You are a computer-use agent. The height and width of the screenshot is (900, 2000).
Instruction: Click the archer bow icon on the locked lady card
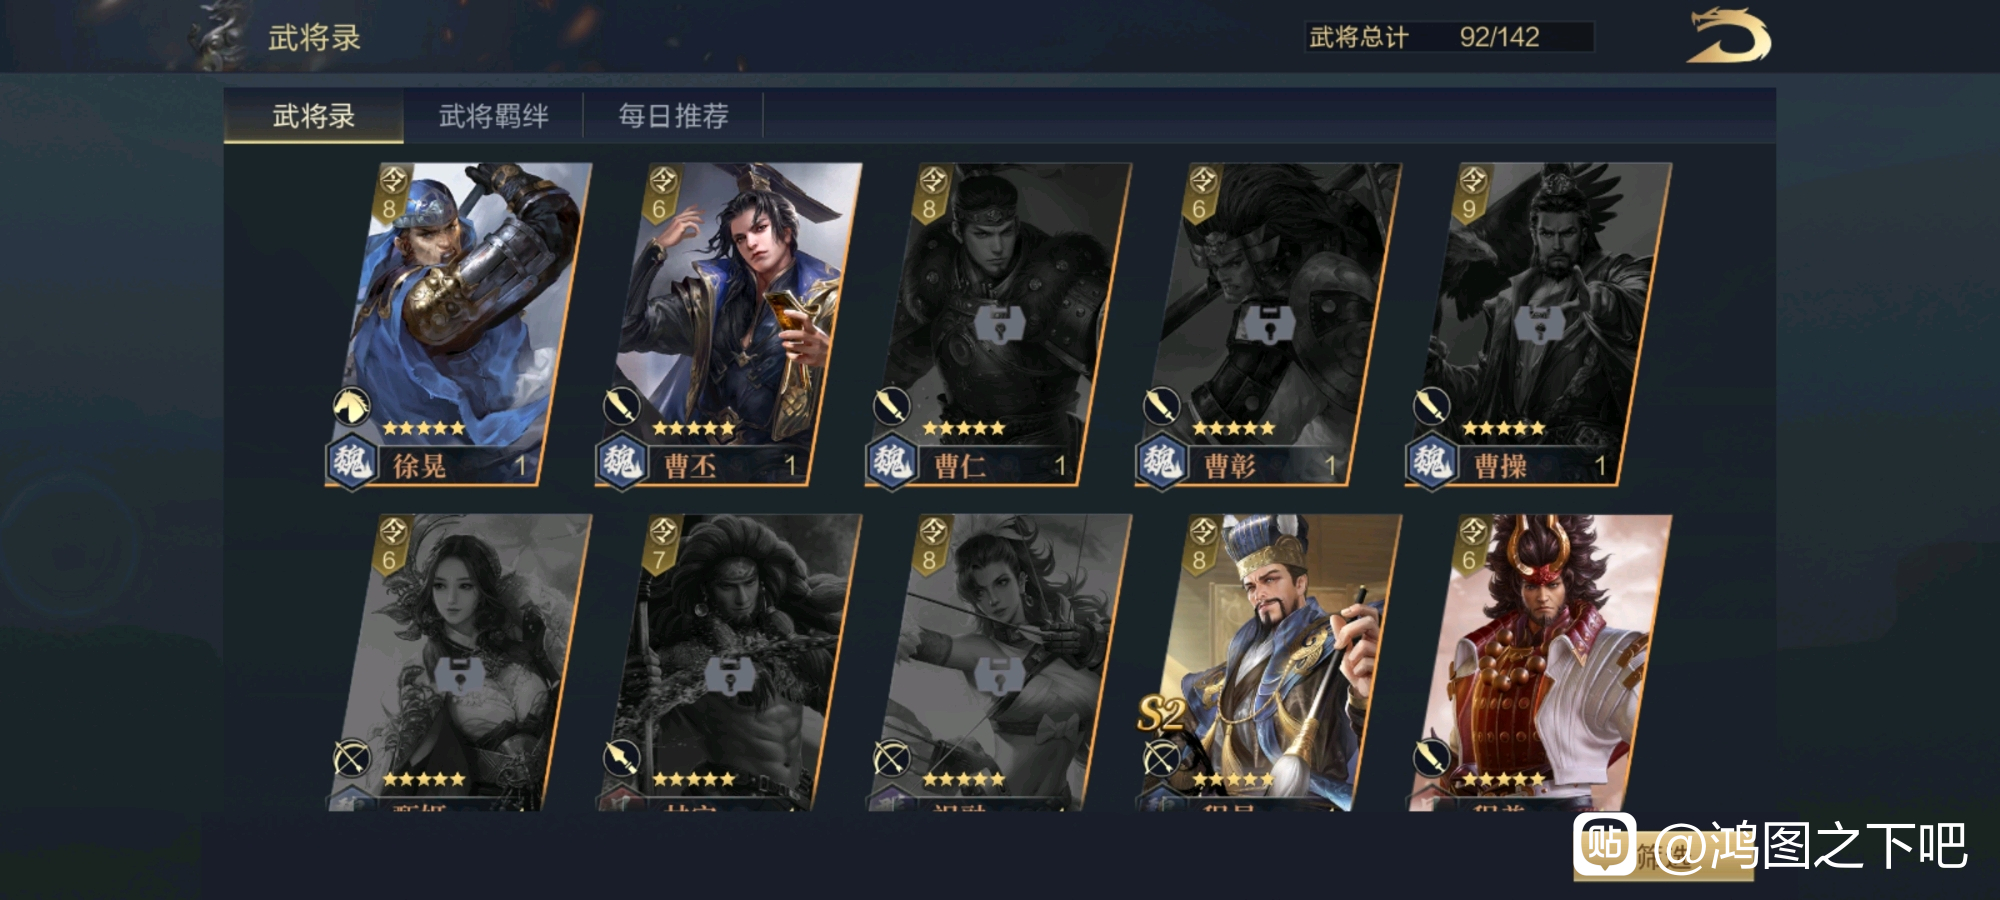(x=352, y=757)
